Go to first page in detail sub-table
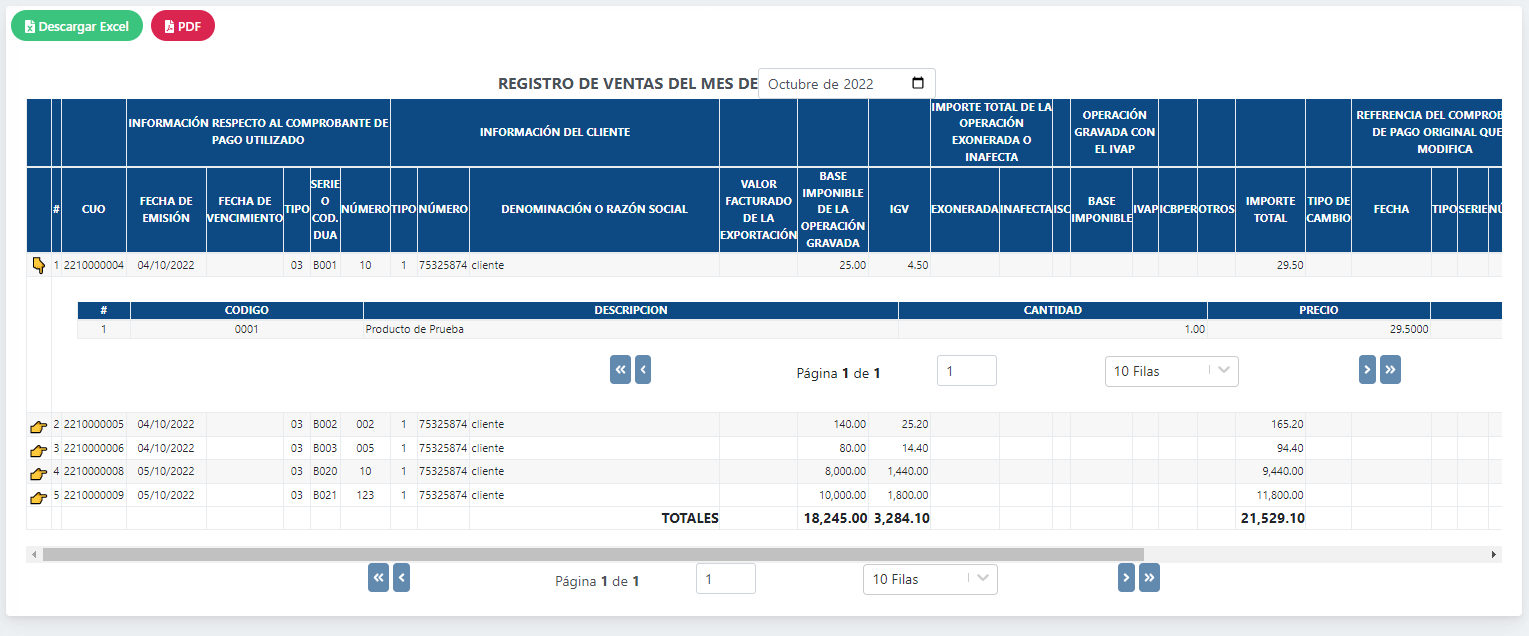The width and height of the screenshot is (1529, 636). tap(620, 370)
